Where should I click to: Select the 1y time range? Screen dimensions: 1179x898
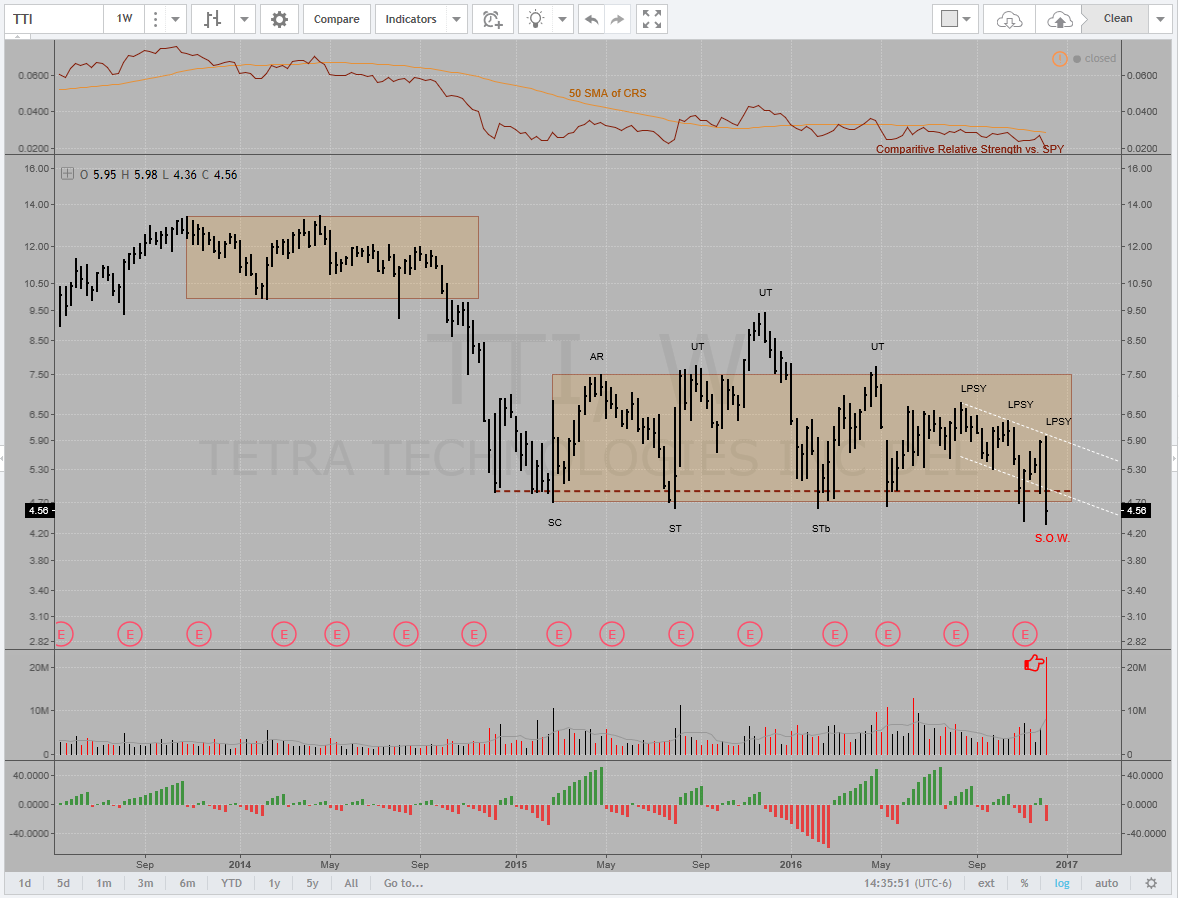coord(274,883)
